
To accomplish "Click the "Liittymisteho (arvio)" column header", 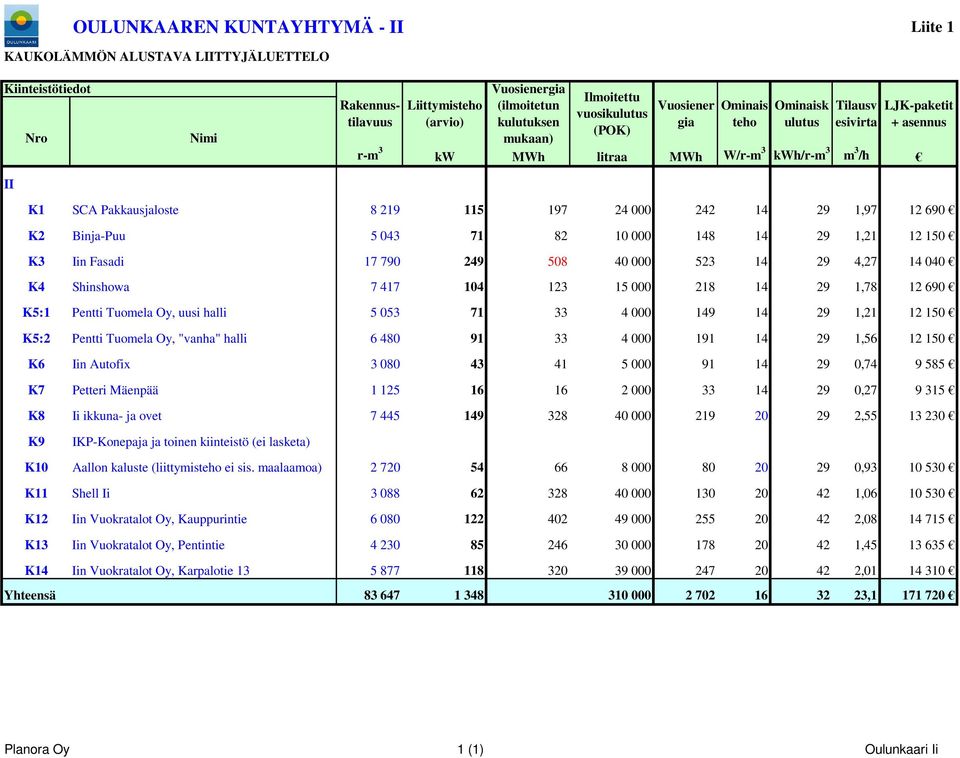I will point(444,114).
